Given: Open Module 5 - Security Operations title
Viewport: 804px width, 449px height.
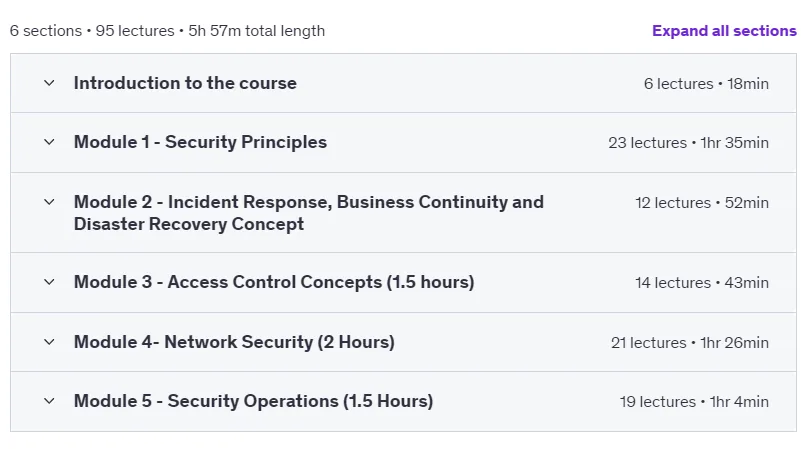Looking at the screenshot, I should click(x=253, y=401).
